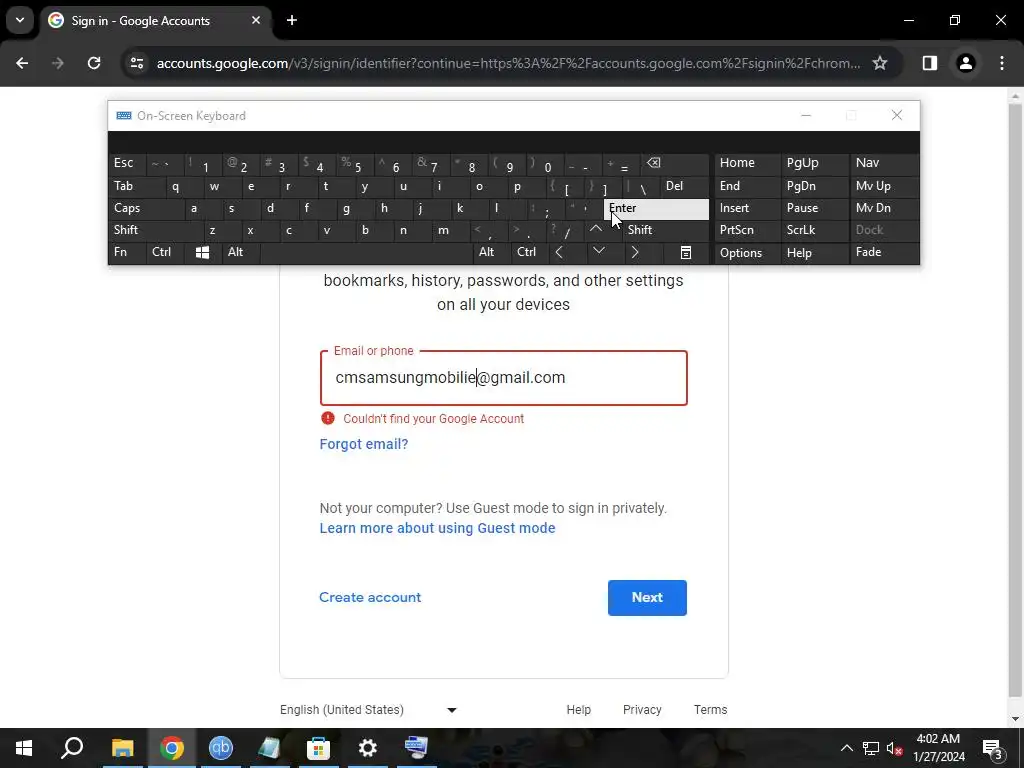
Task: Open the Help link in page footer
Action: tap(579, 710)
